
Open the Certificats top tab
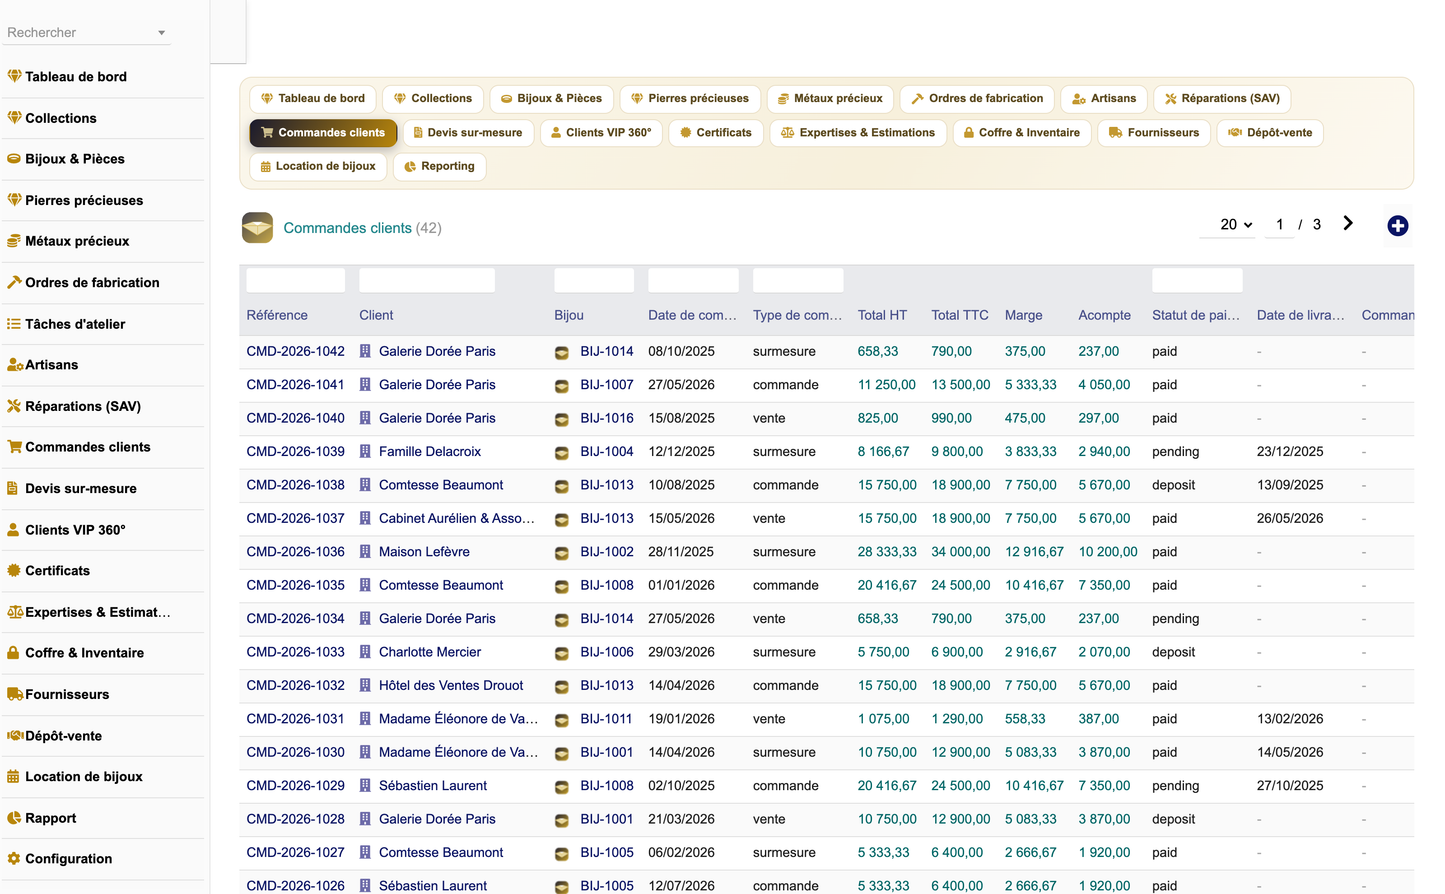click(x=716, y=132)
